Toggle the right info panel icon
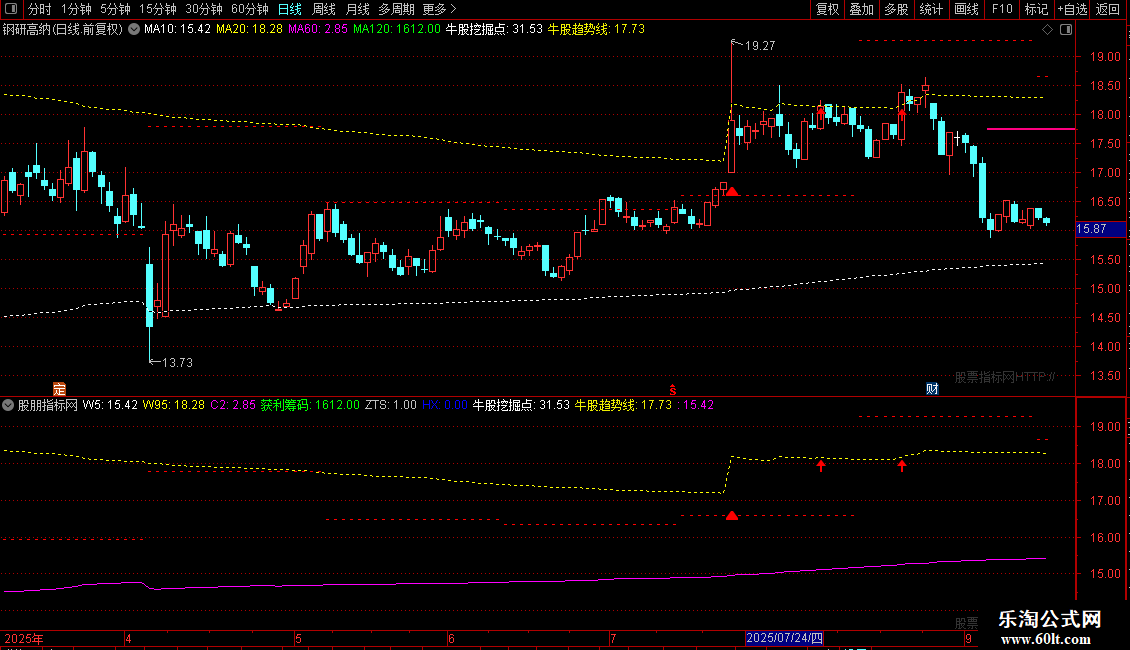Image resolution: width=1130 pixels, height=650 pixels. [x=1066, y=30]
